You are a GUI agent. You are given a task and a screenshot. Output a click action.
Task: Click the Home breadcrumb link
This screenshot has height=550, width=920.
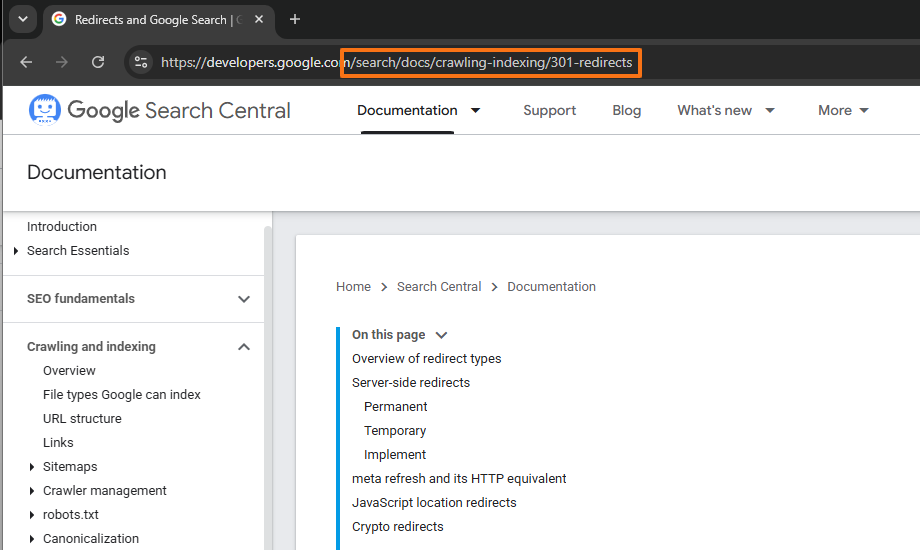(x=353, y=286)
